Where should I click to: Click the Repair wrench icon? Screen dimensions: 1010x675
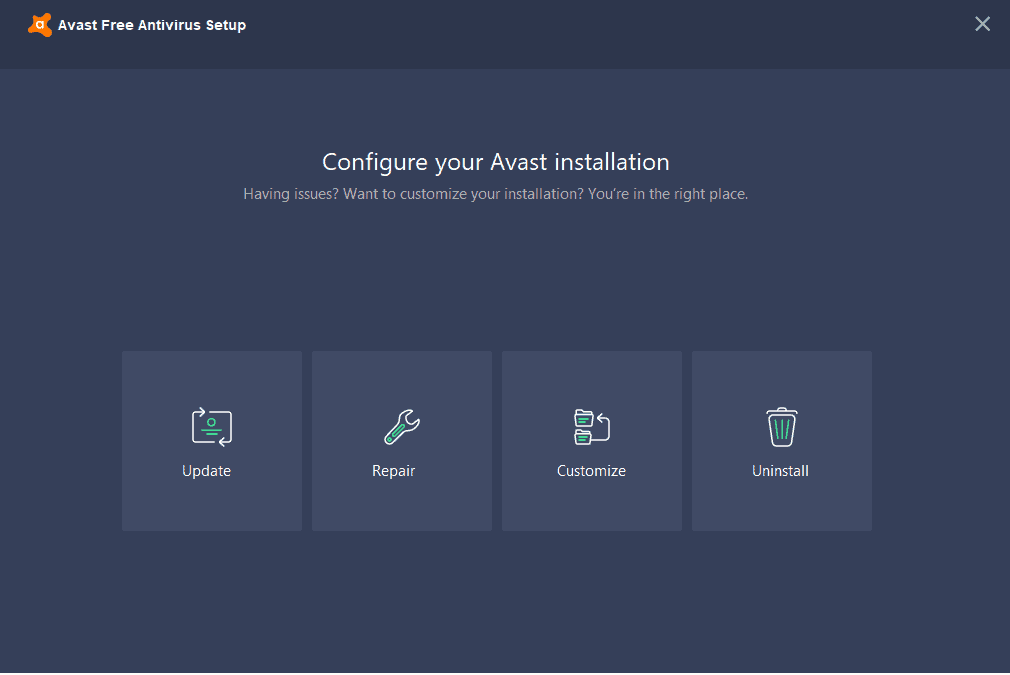pos(402,426)
